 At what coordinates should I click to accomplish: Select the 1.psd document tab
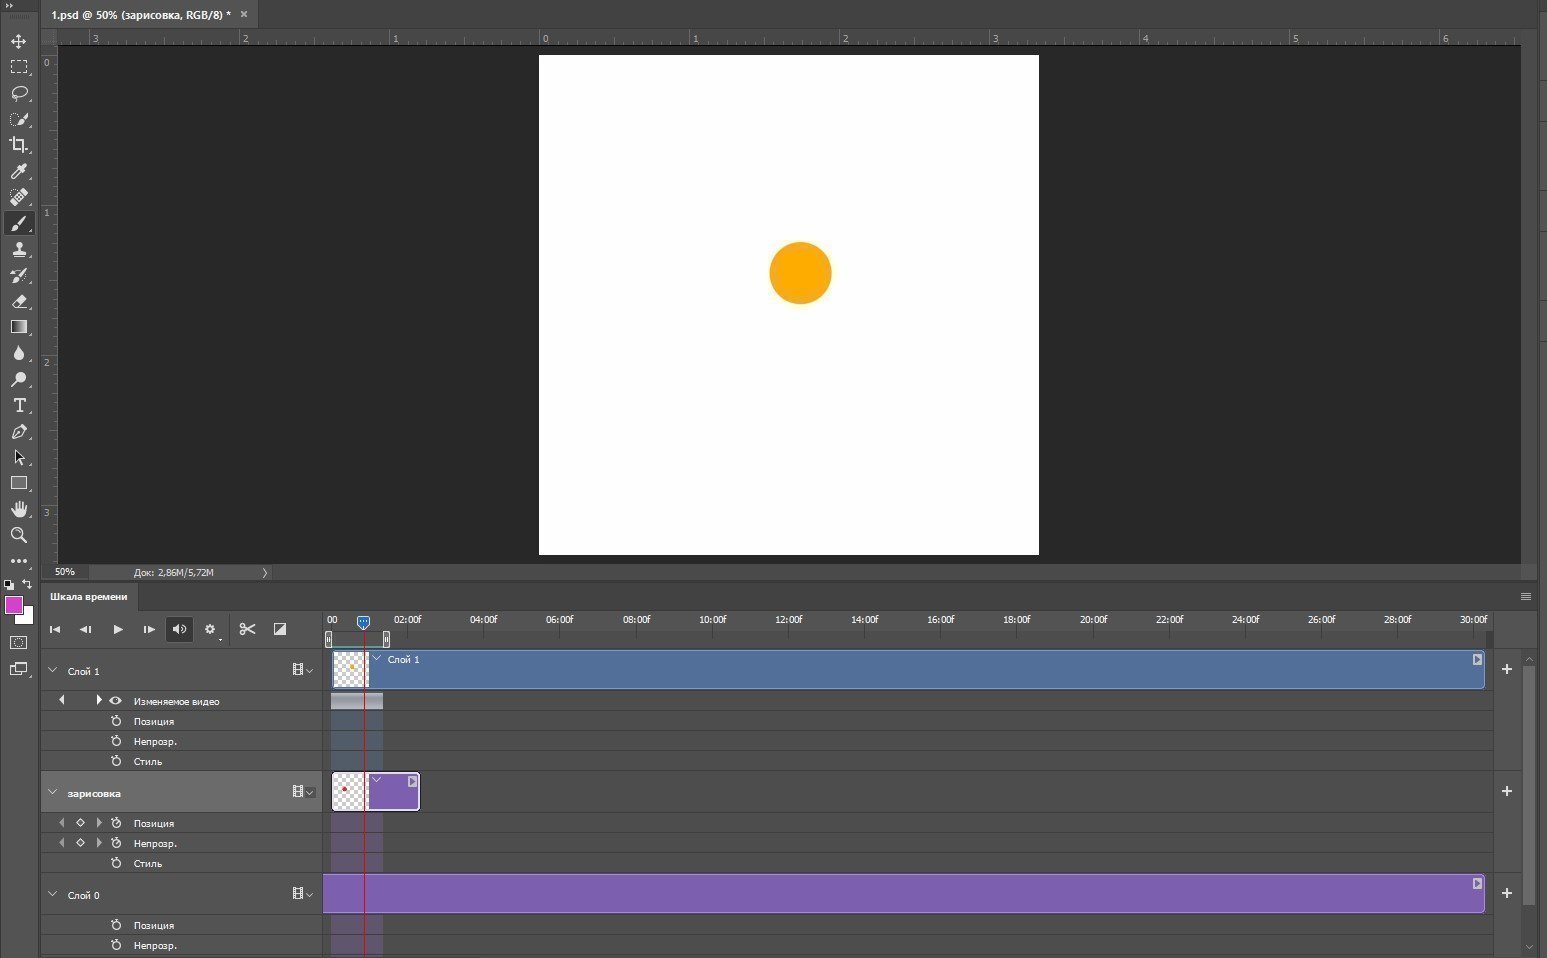[x=140, y=15]
